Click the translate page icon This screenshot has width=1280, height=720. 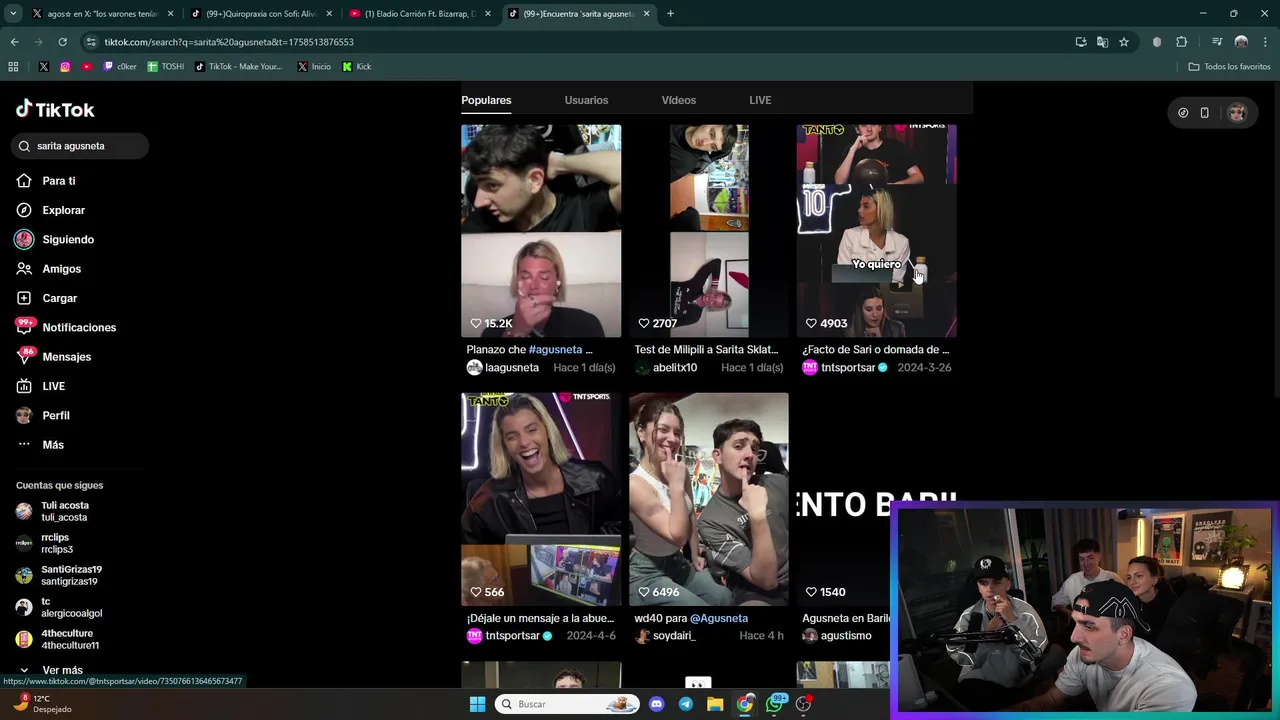(x=1102, y=42)
